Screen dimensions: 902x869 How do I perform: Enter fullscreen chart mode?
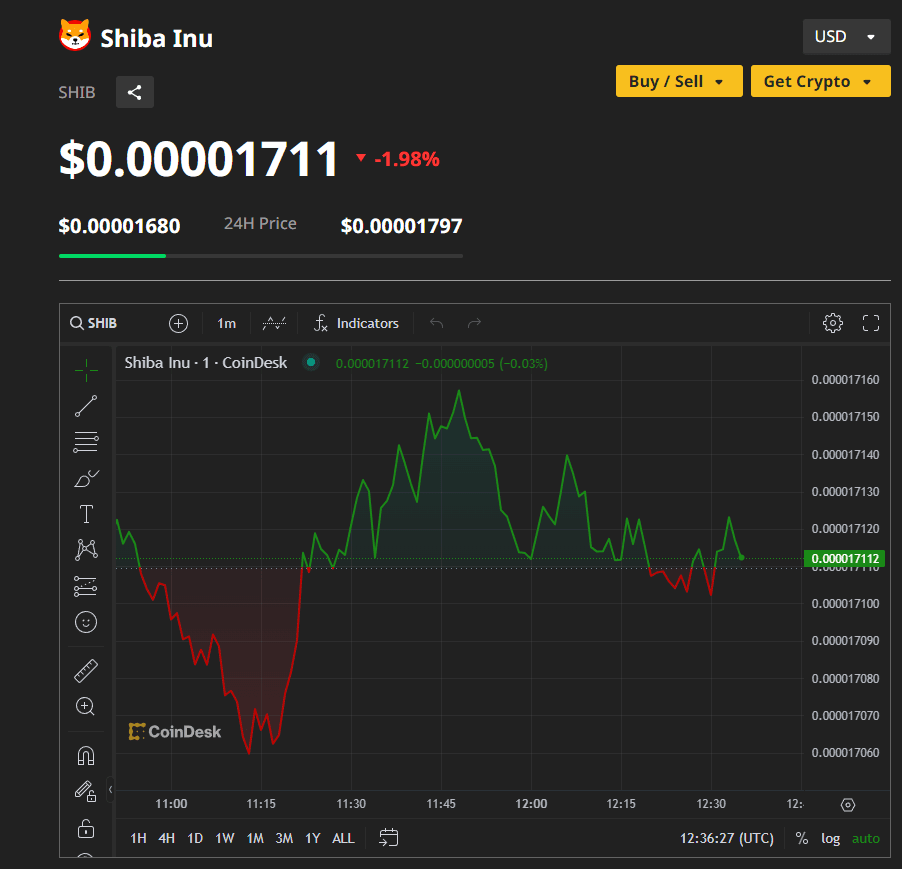[870, 323]
